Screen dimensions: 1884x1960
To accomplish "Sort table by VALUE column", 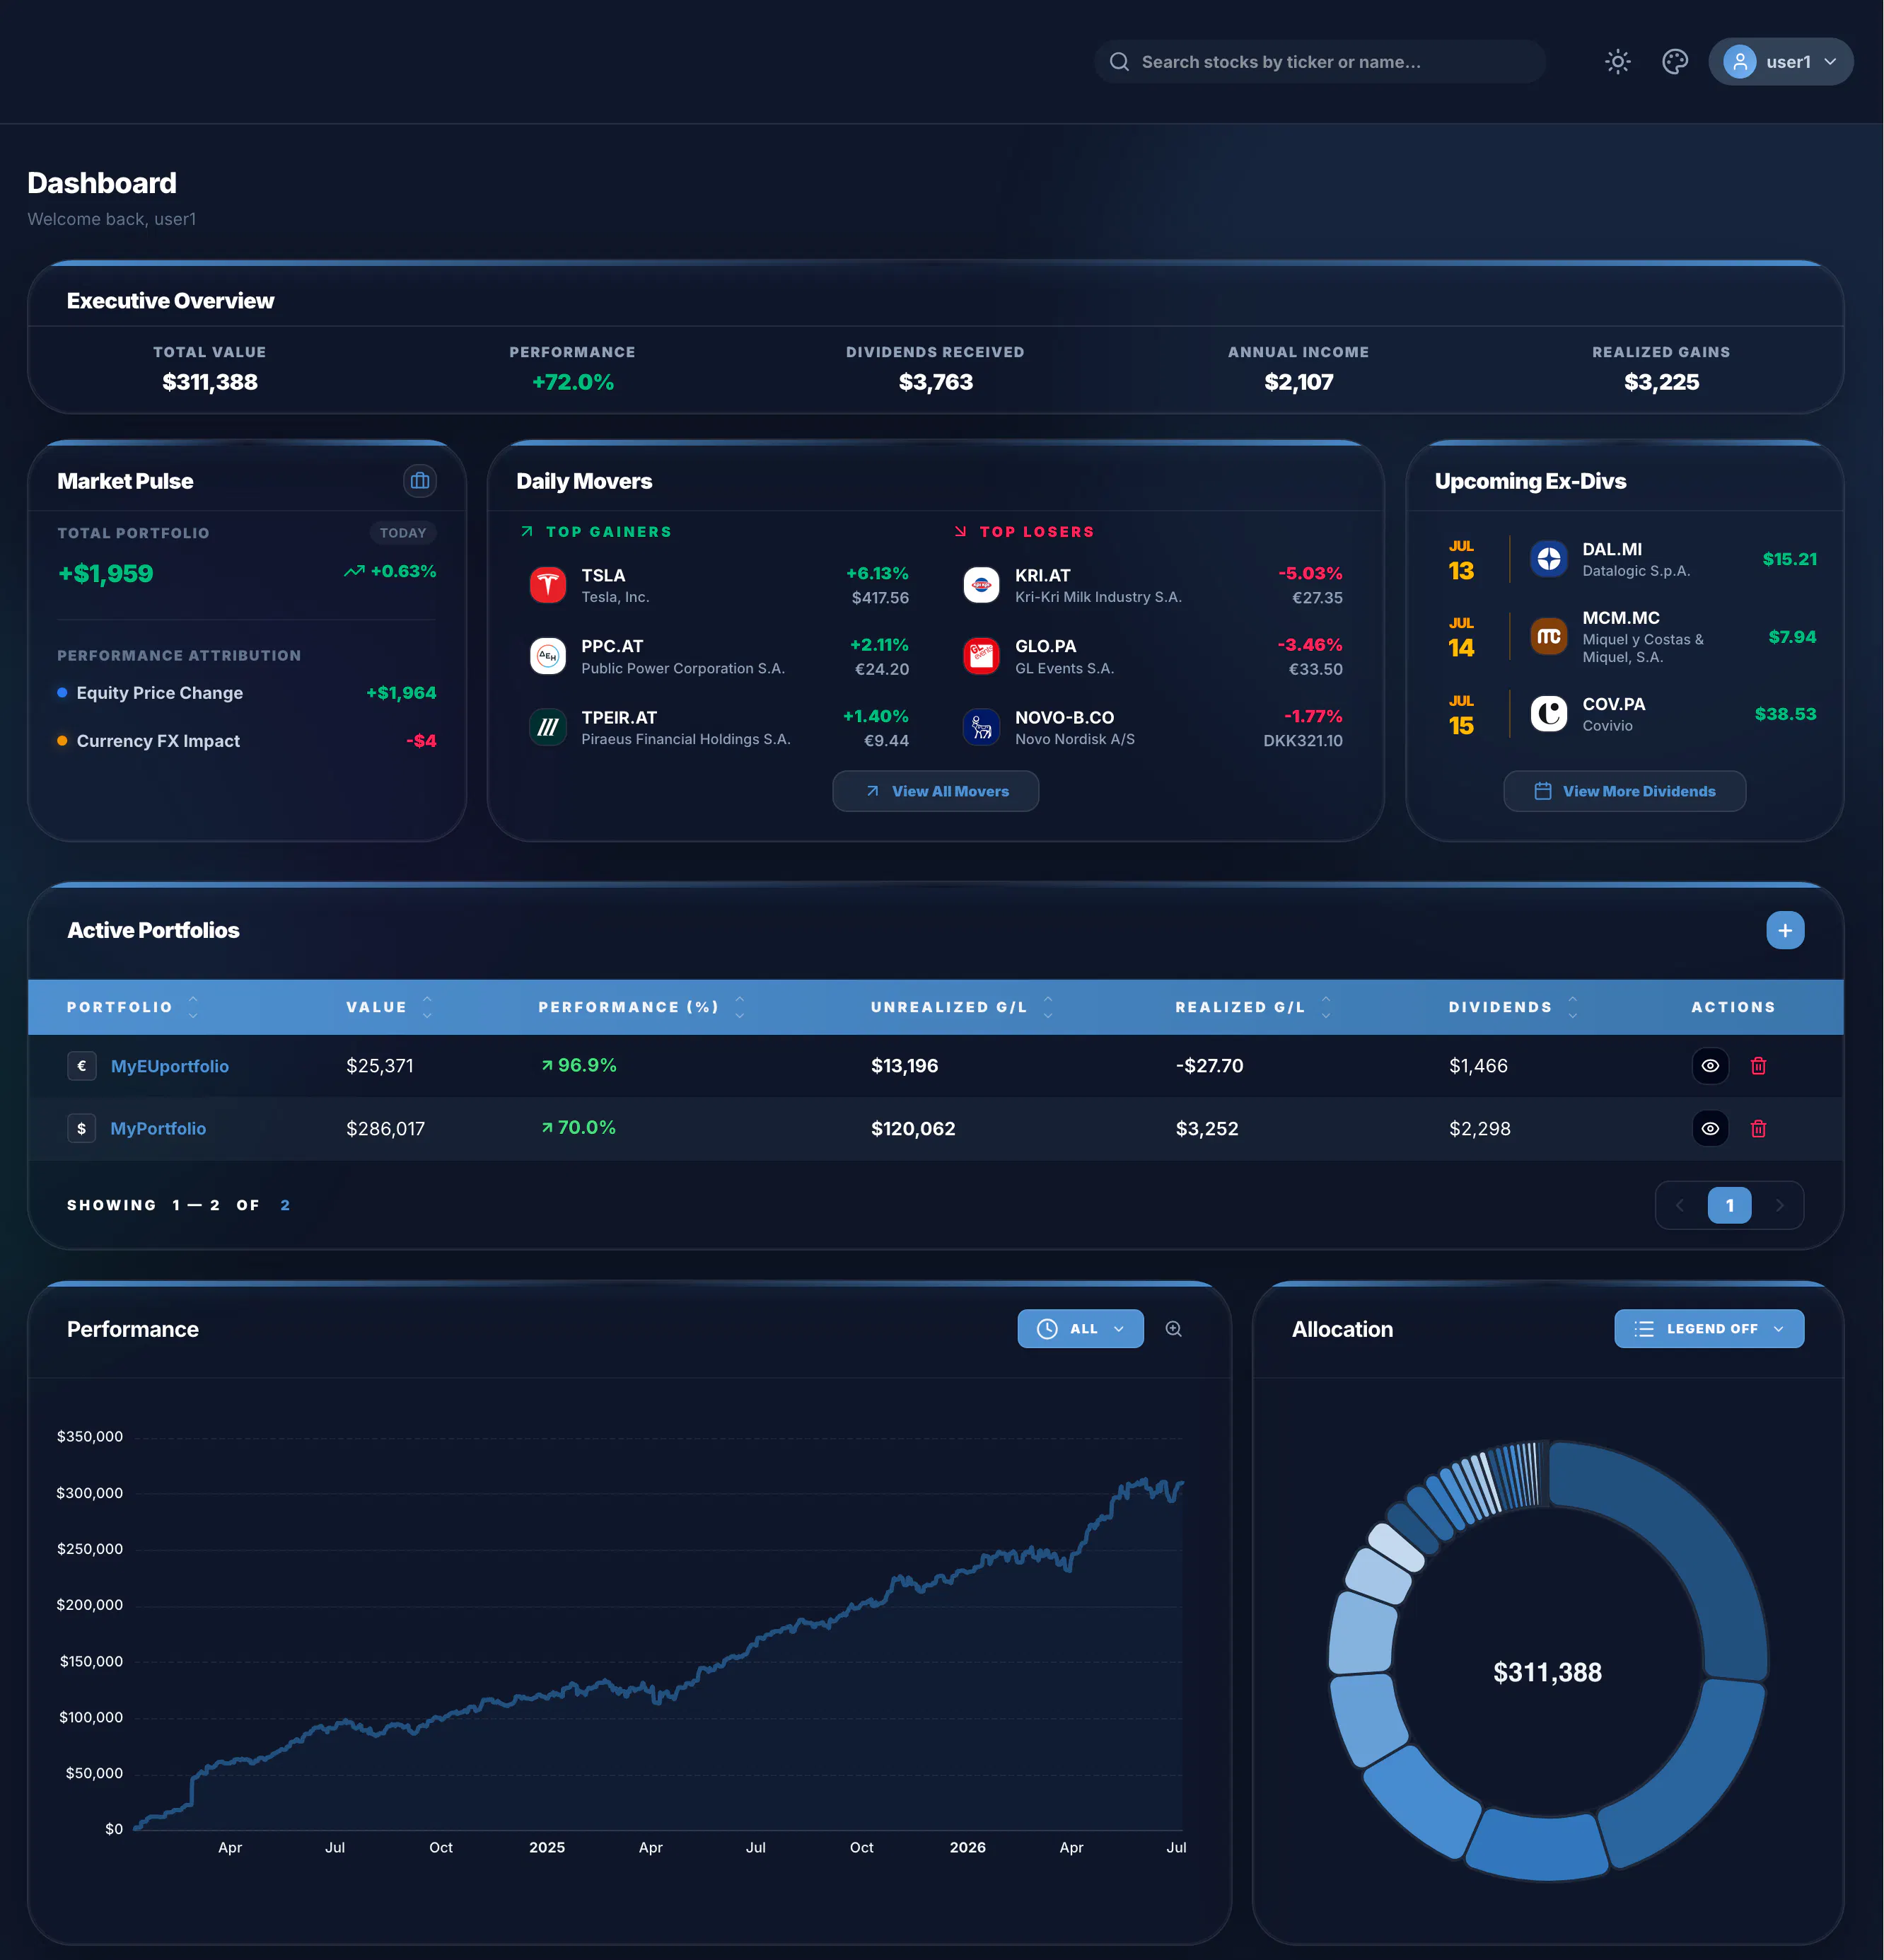I will [x=389, y=1007].
